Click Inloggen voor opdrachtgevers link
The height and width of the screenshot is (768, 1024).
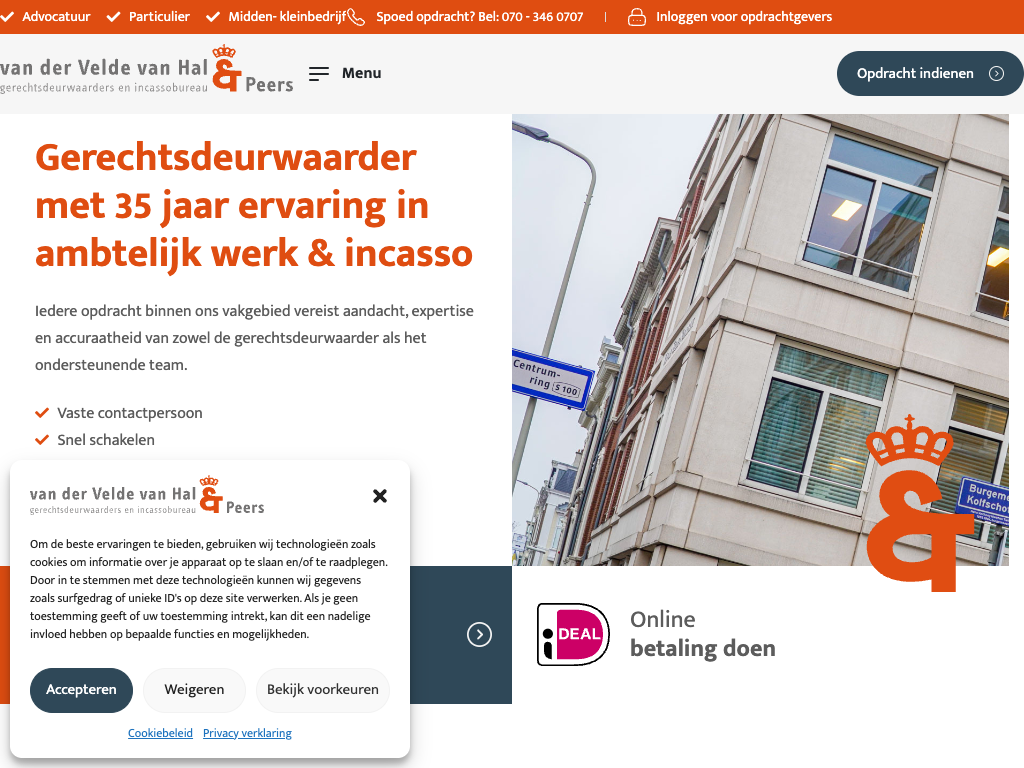tap(743, 17)
